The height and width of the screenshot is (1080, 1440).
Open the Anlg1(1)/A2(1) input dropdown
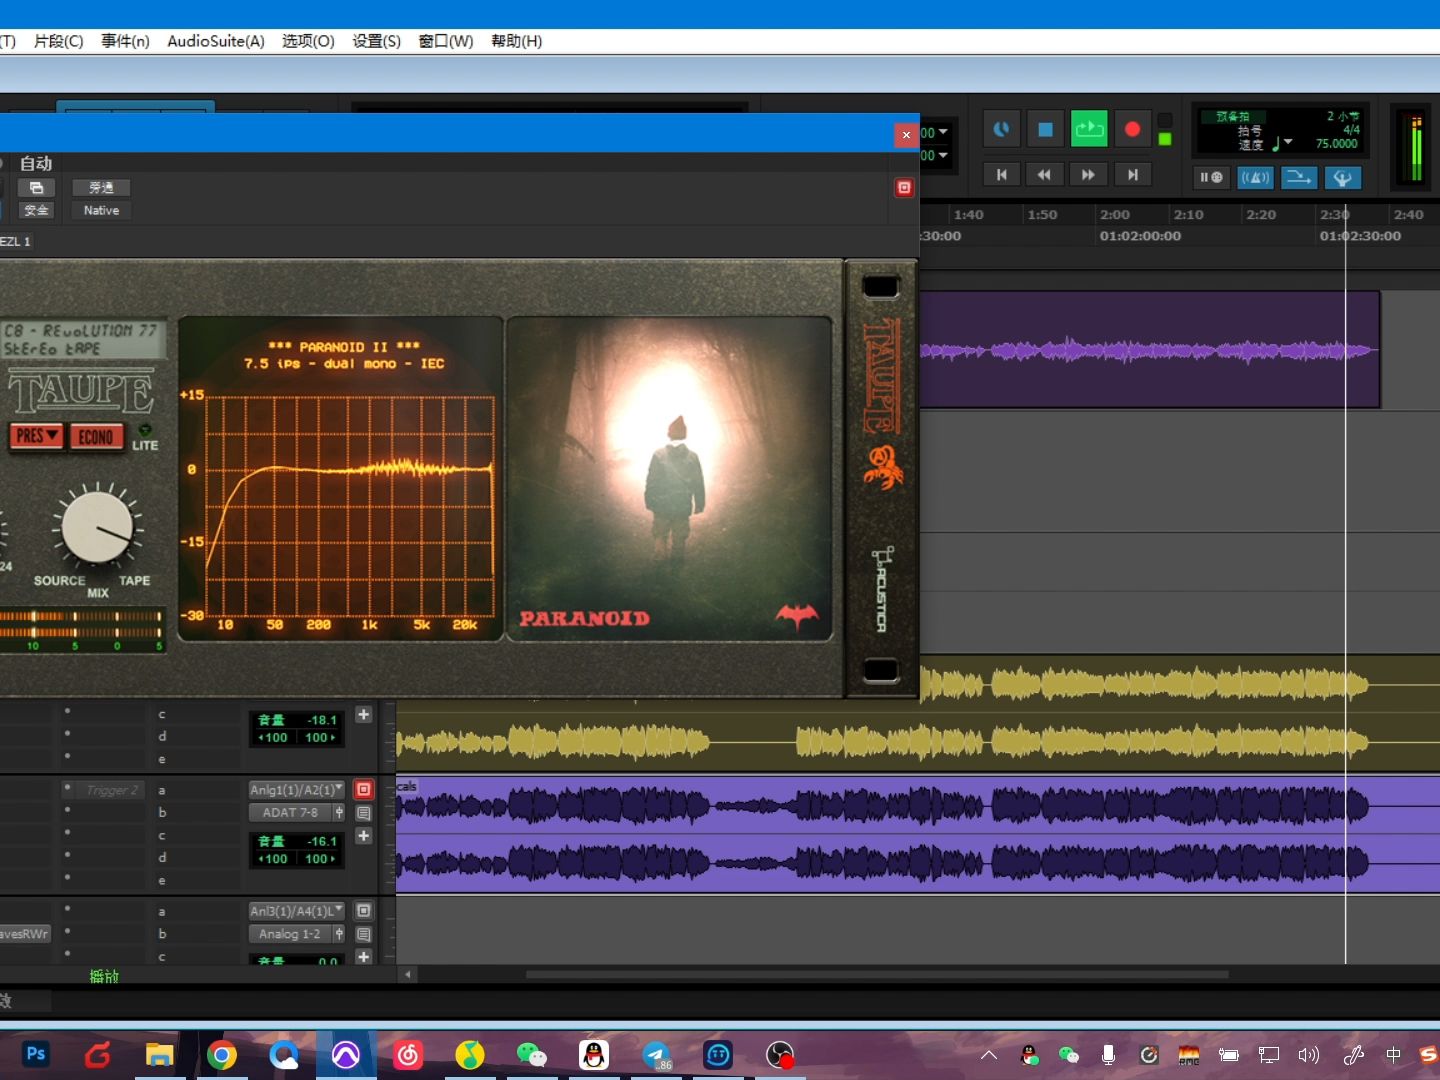coord(296,790)
